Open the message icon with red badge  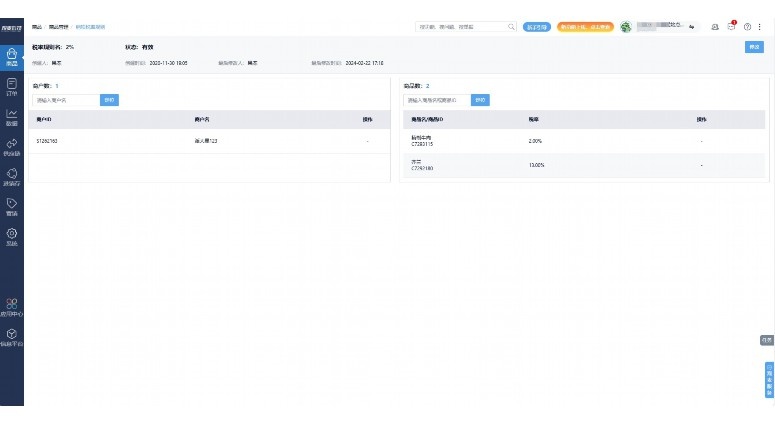point(732,26)
